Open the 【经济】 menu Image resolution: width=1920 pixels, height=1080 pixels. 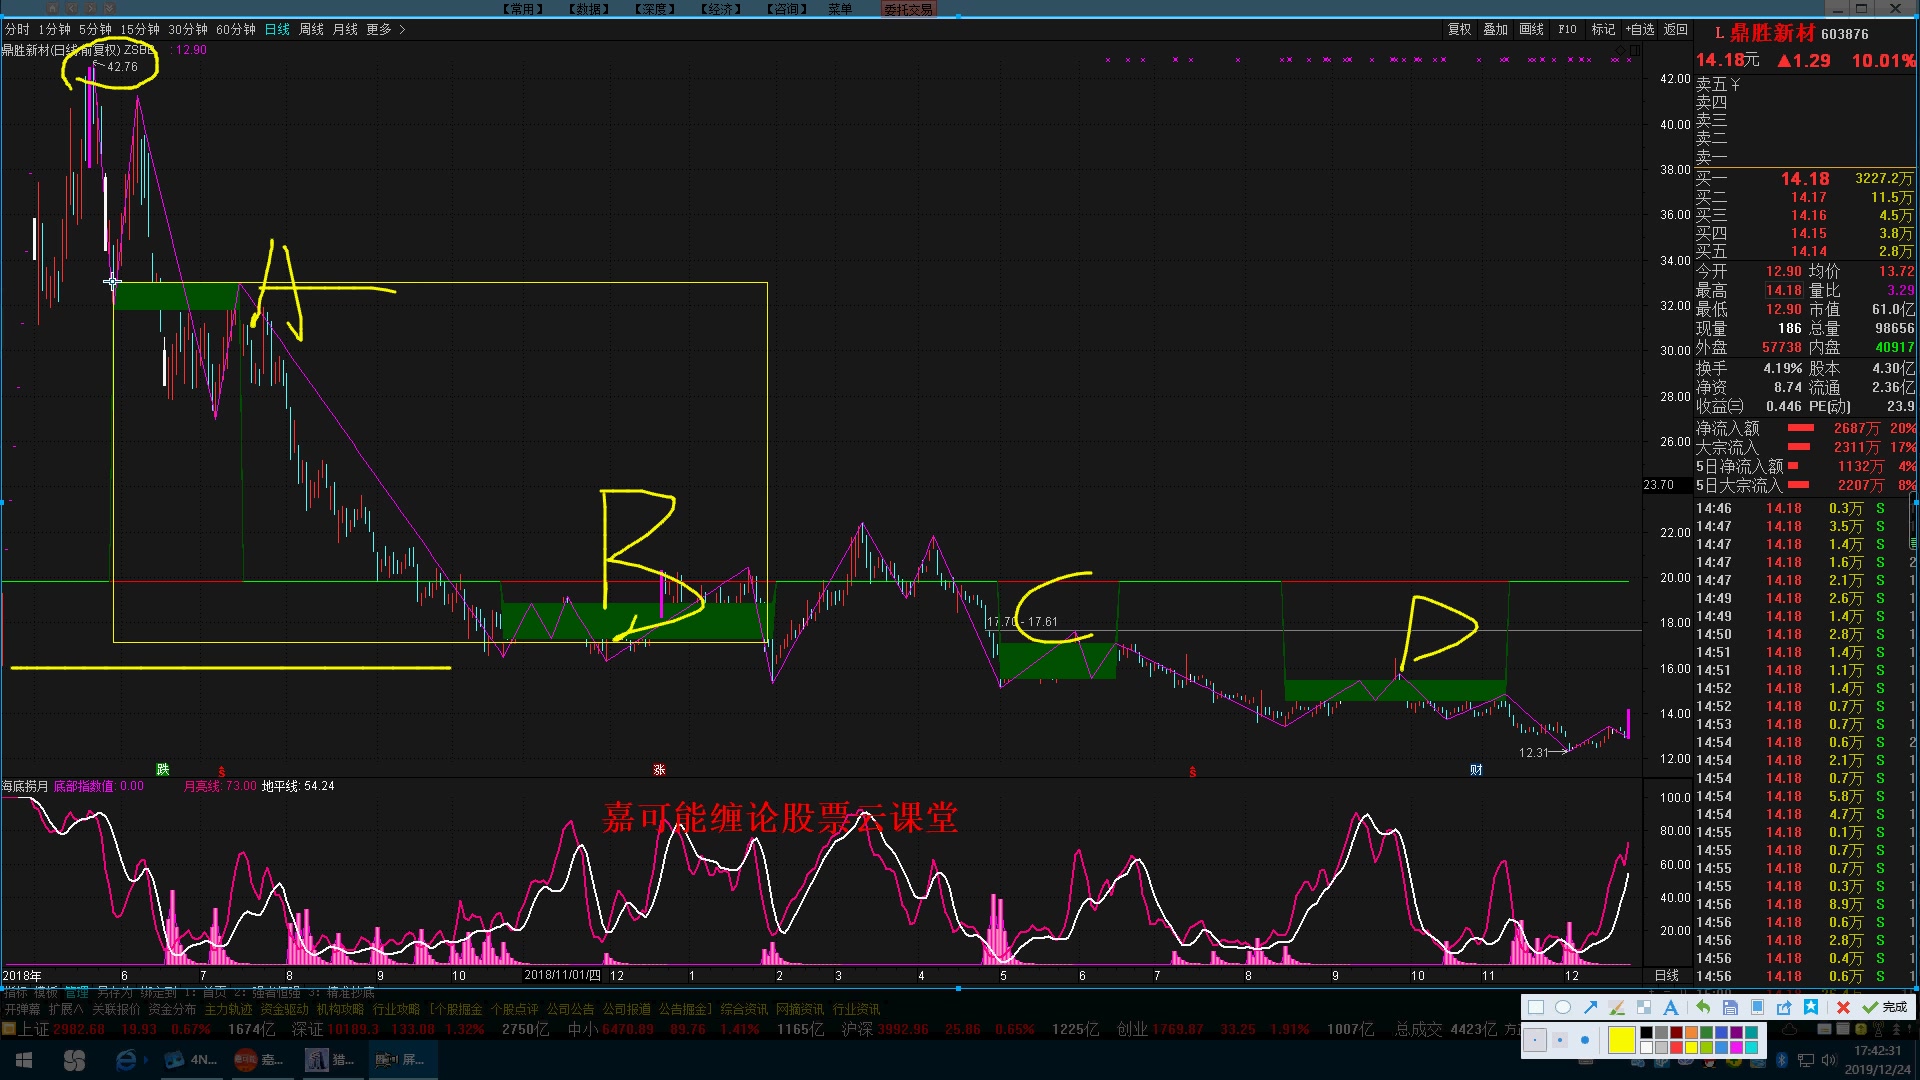point(721,9)
